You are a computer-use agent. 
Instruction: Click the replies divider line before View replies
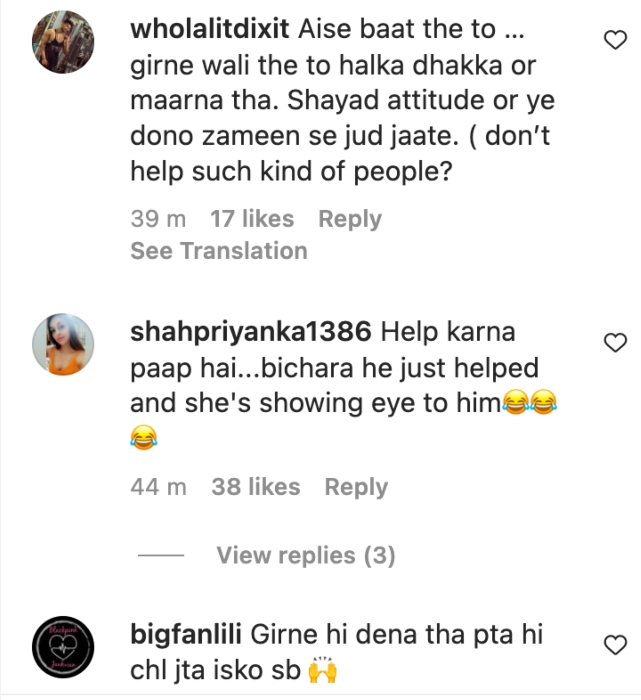[x=161, y=555]
